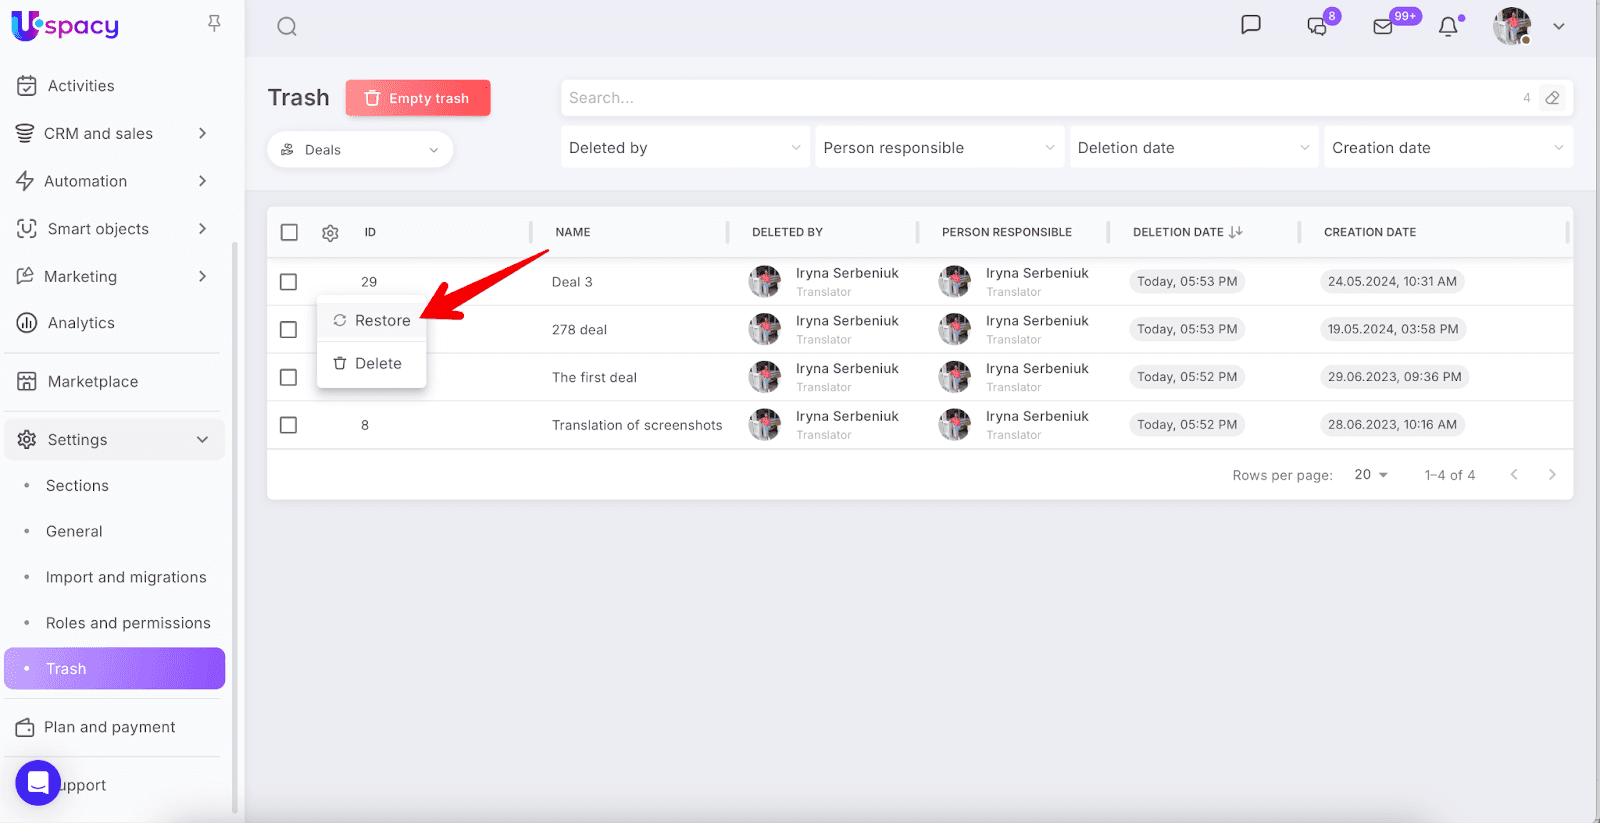Open the email inbox icon with 99+ badge
The image size is (1600, 823).
(x=1383, y=27)
